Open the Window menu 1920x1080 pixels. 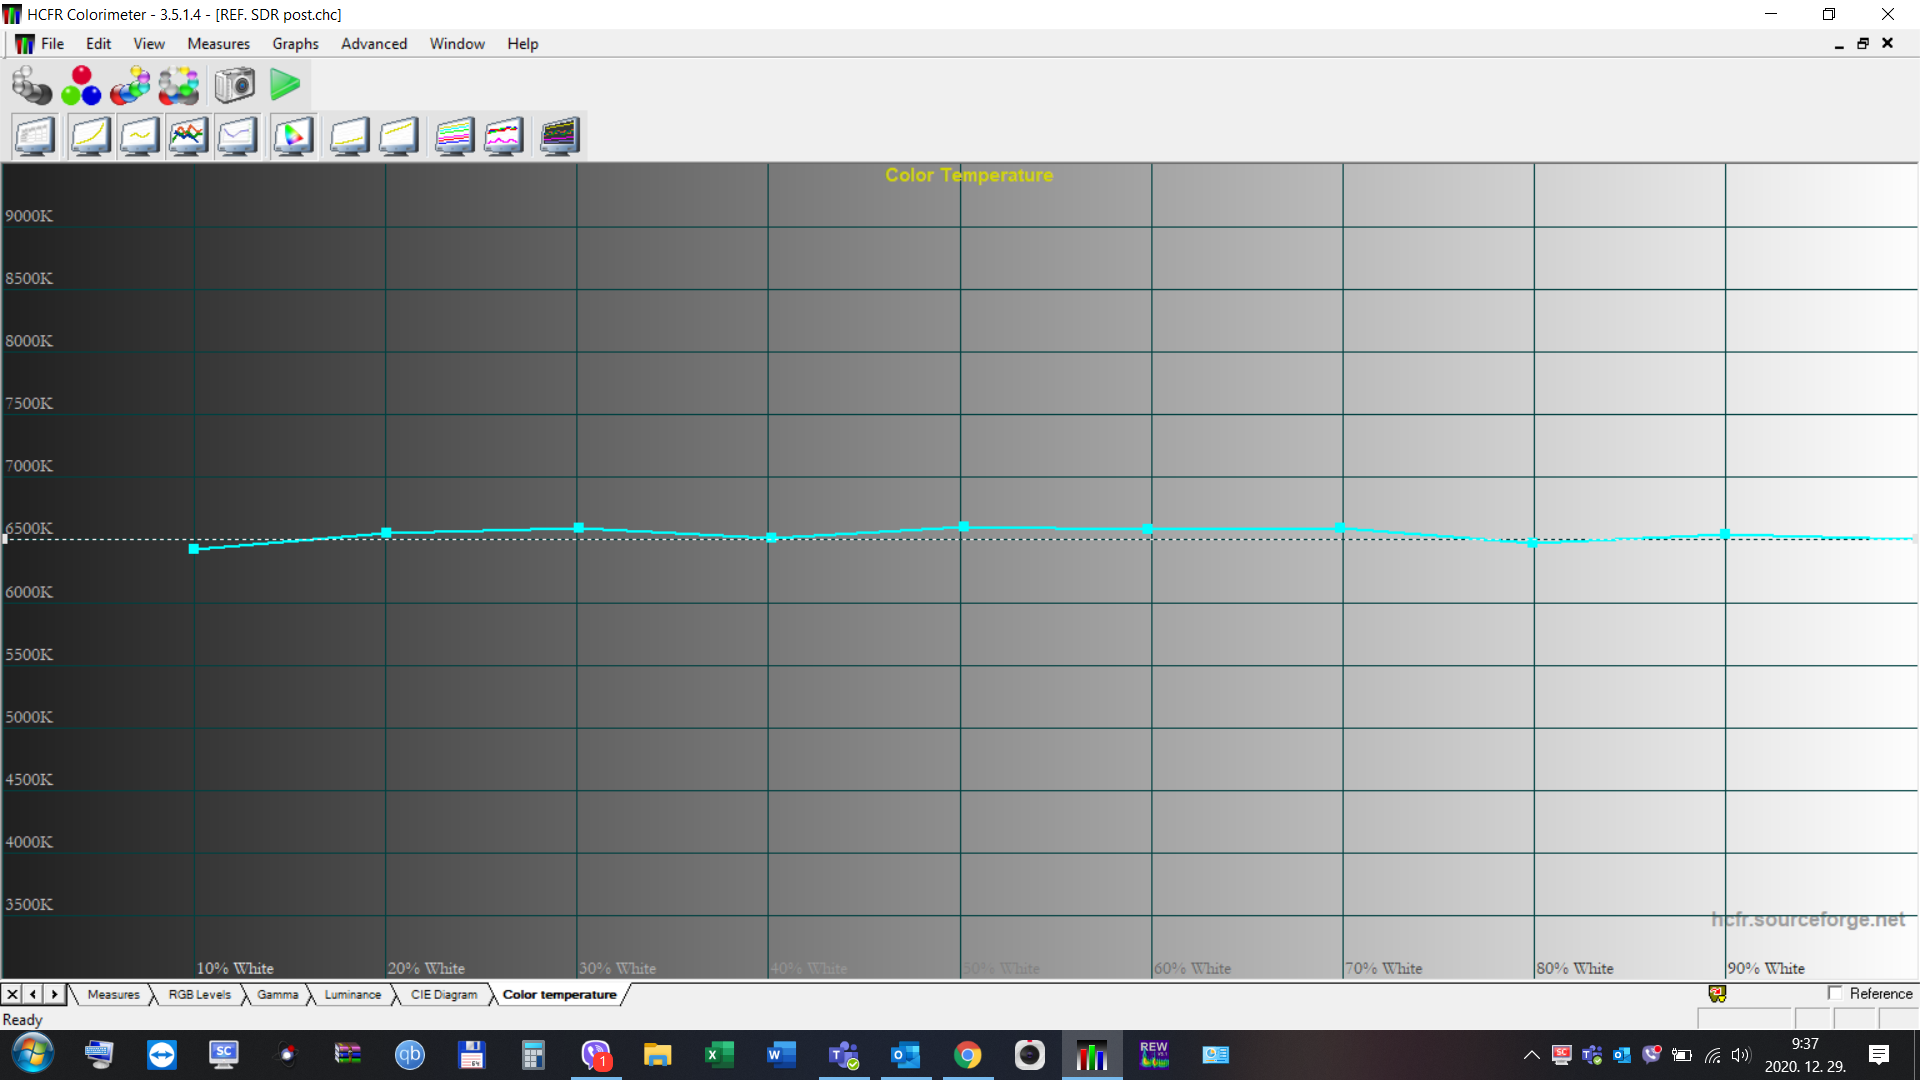click(x=457, y=44)
